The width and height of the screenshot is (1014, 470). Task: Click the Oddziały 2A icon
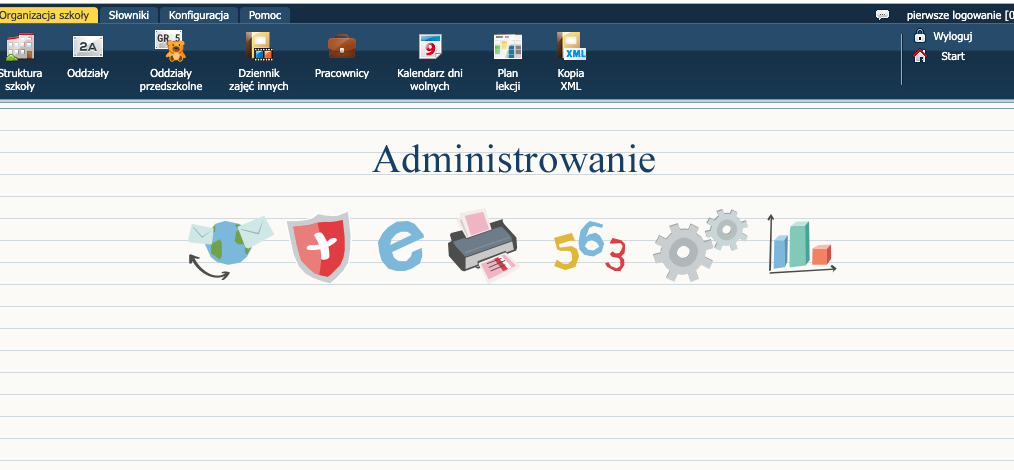pos(88,47)
